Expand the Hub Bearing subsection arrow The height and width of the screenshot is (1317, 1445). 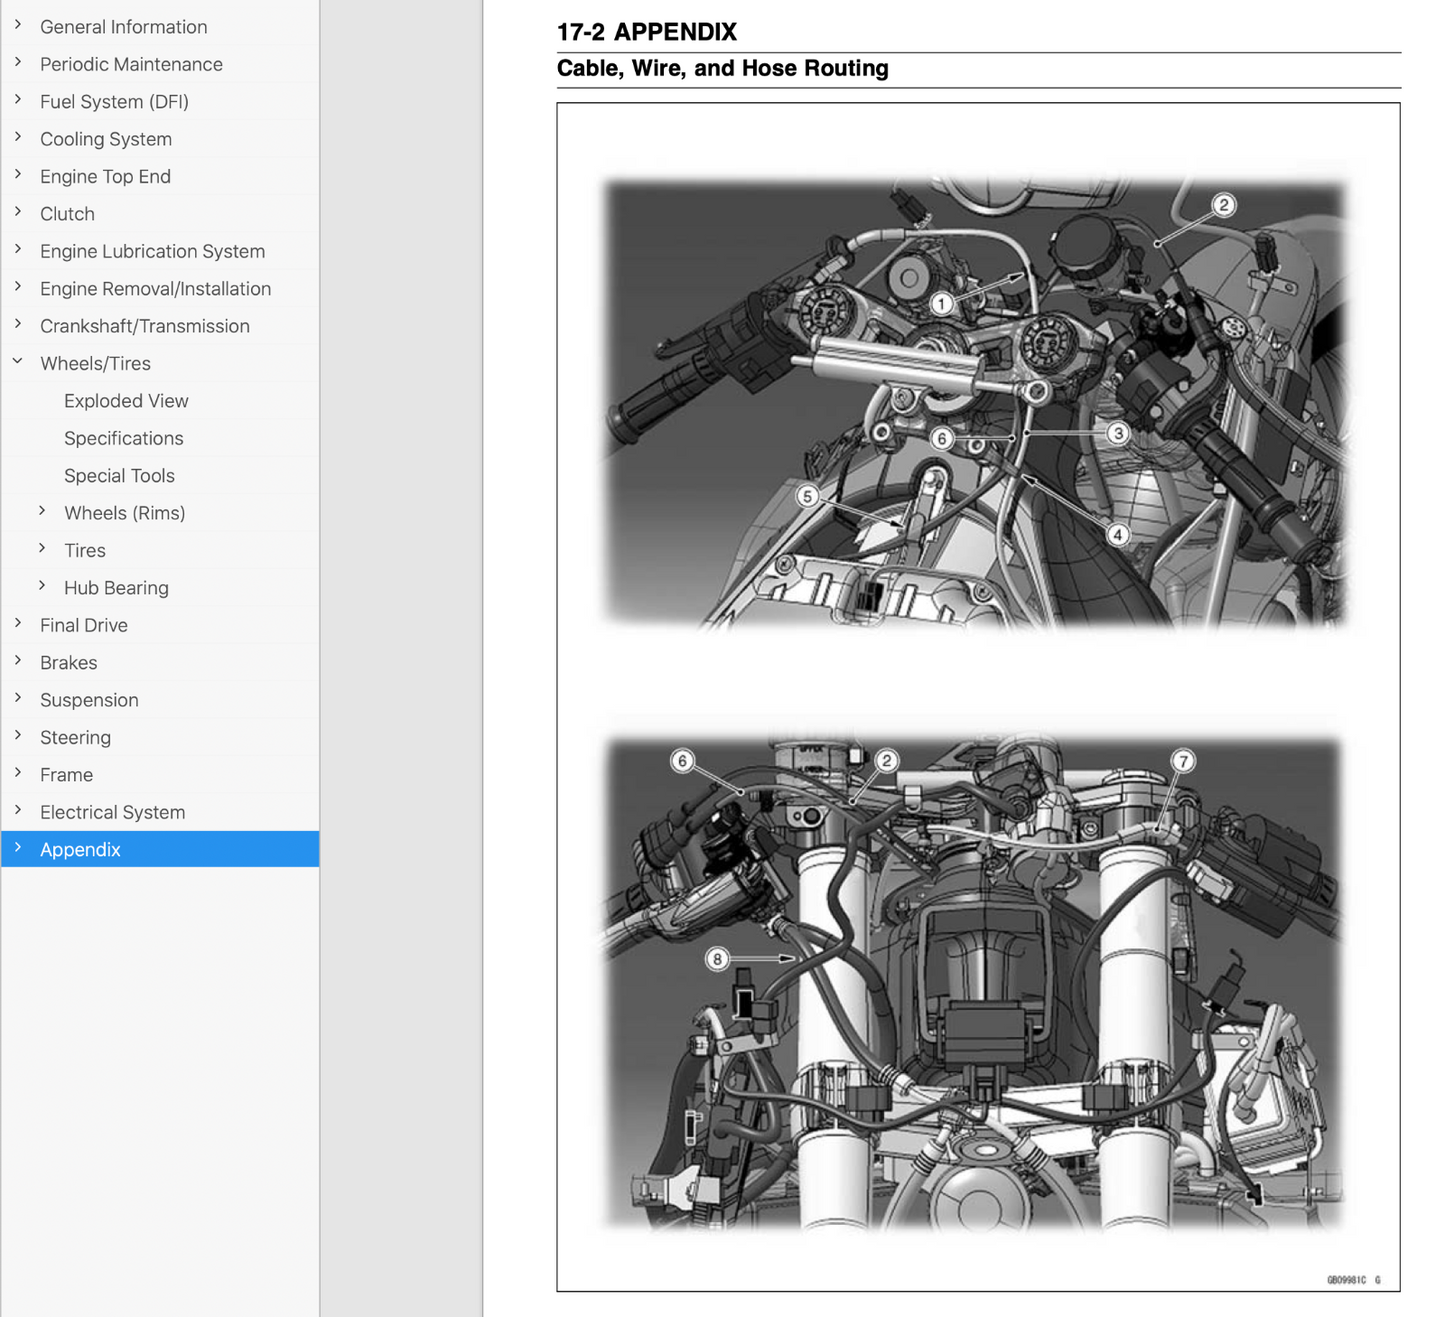(42, 587)
